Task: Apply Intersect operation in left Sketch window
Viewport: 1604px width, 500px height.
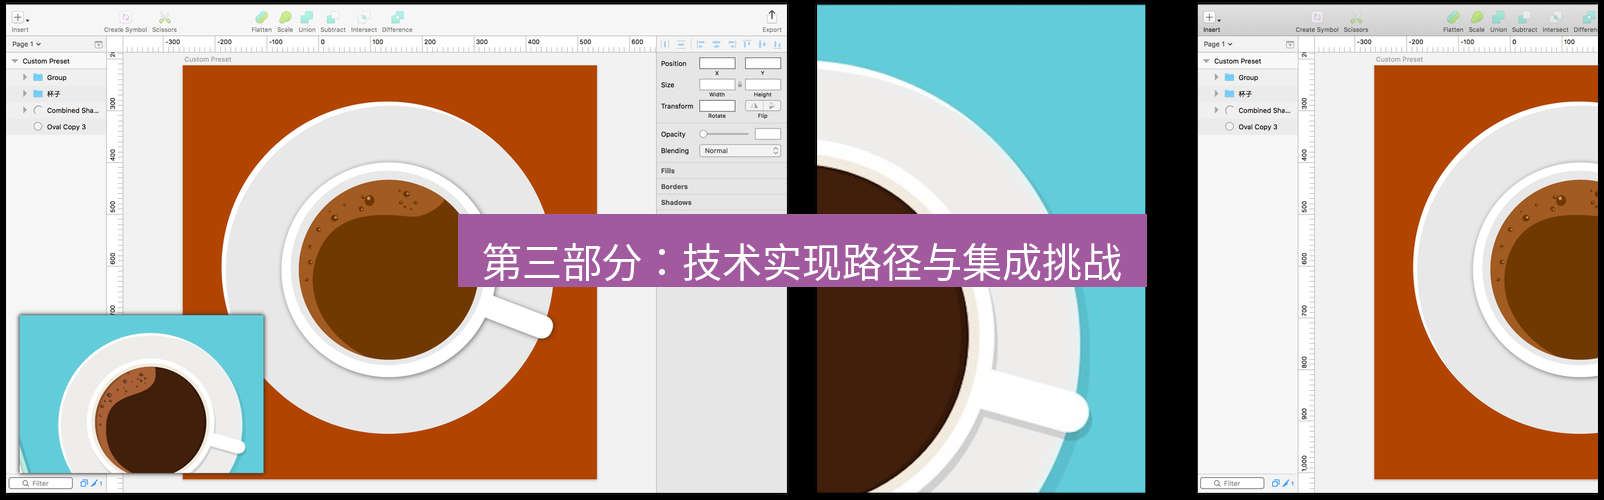Action: point(364,17)
